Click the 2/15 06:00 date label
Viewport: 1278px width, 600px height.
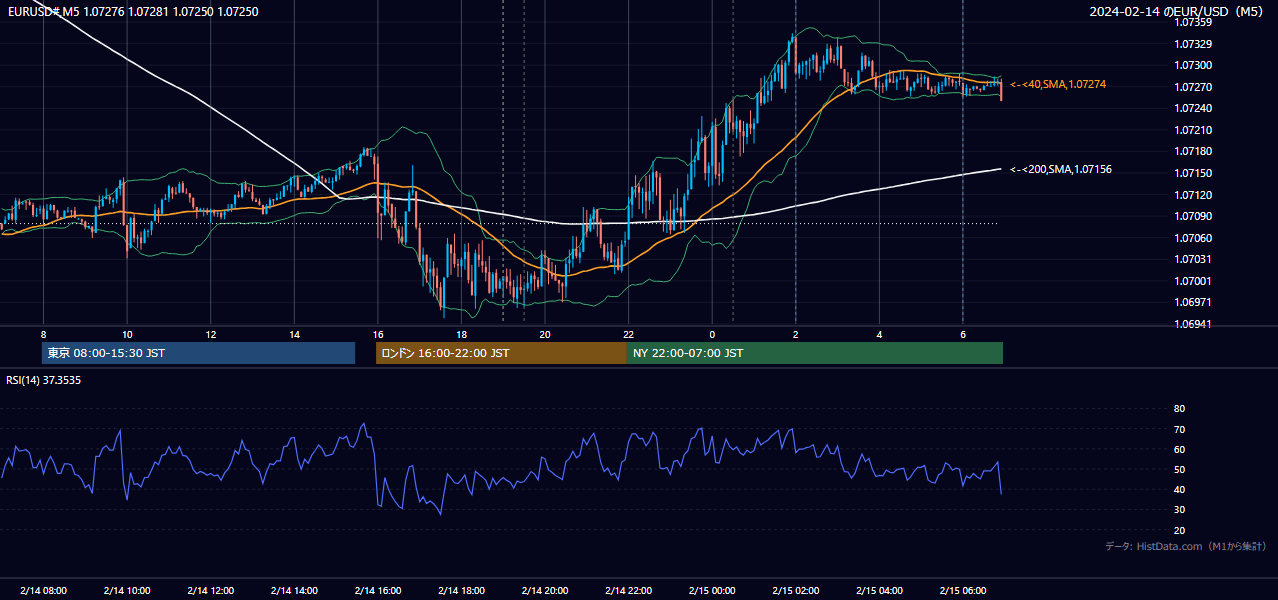(x=962, y=590)
